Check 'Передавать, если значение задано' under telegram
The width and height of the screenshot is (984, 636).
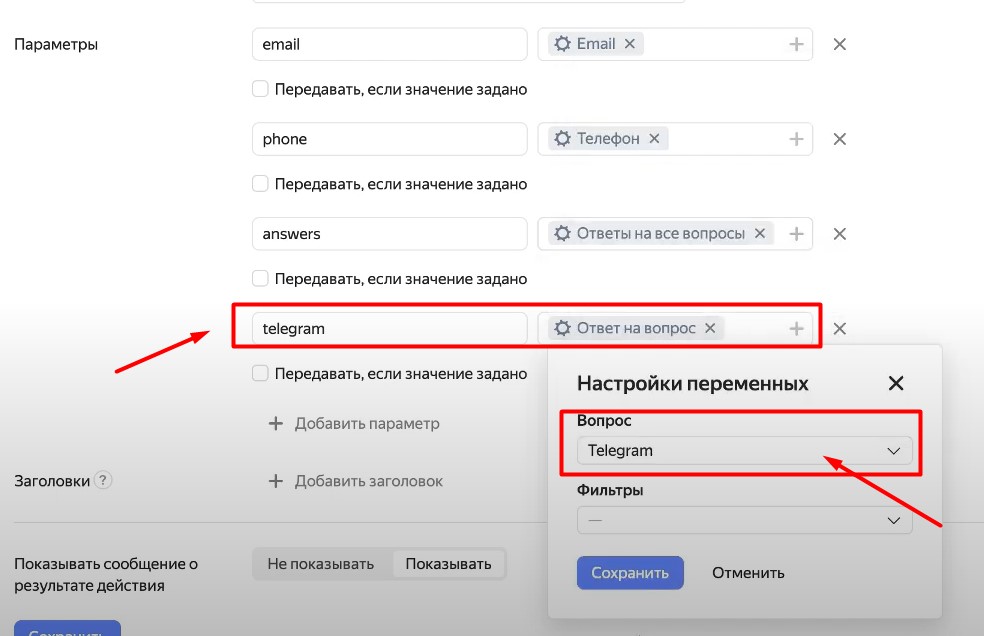tap(260, 373)
